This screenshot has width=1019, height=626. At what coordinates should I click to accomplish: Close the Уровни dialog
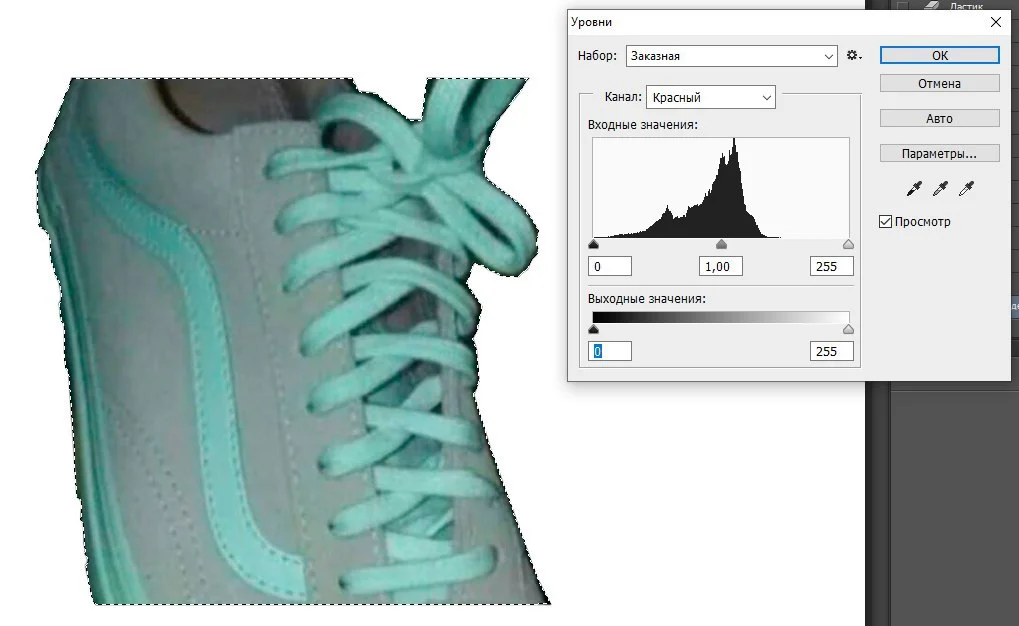[996, 22]
